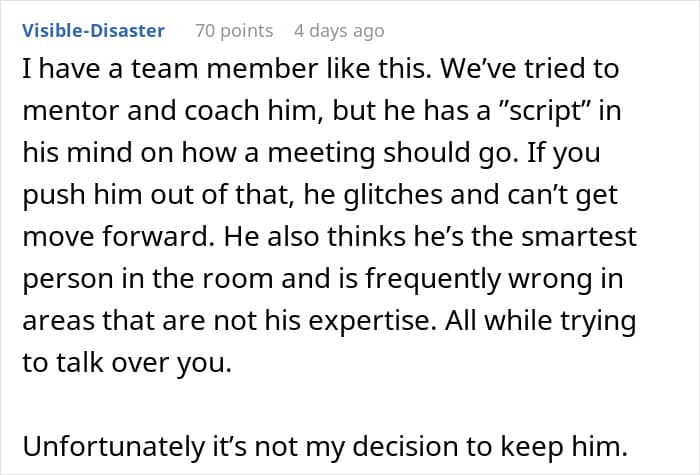Open the Visible-Disaster user profile link
This screenshot has width=700, height=475.
(x=93, y=31)
